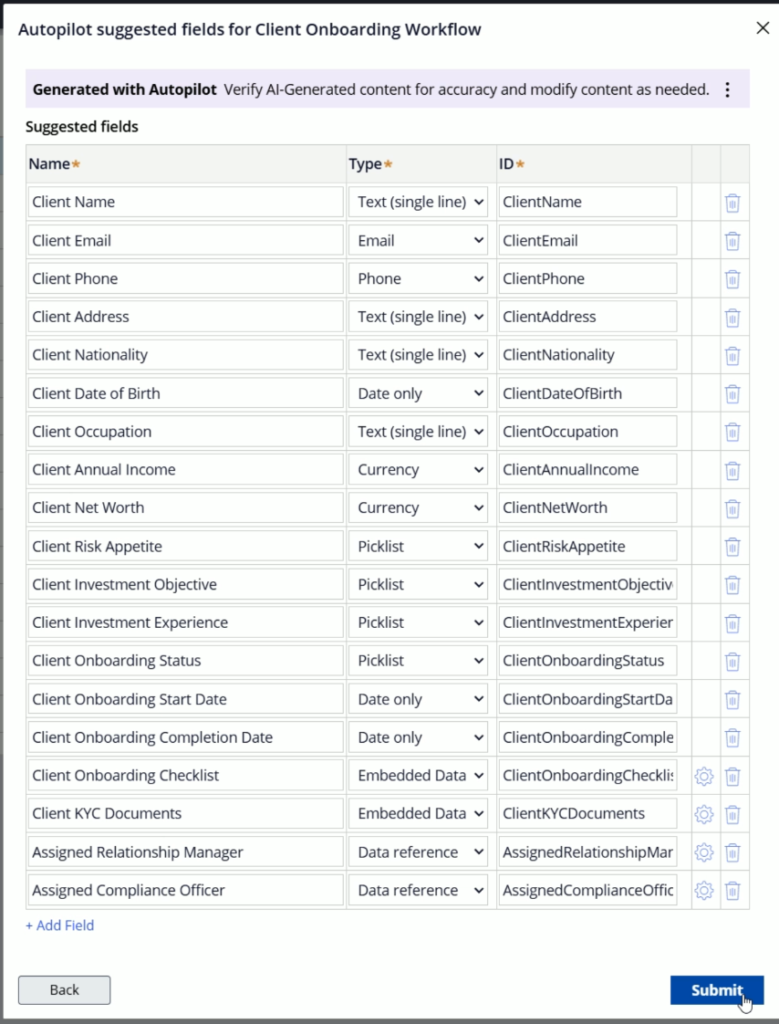Click the ClientOccupation ID field
Viewport: 779px width, 1024px height.
tap(587, 432)
